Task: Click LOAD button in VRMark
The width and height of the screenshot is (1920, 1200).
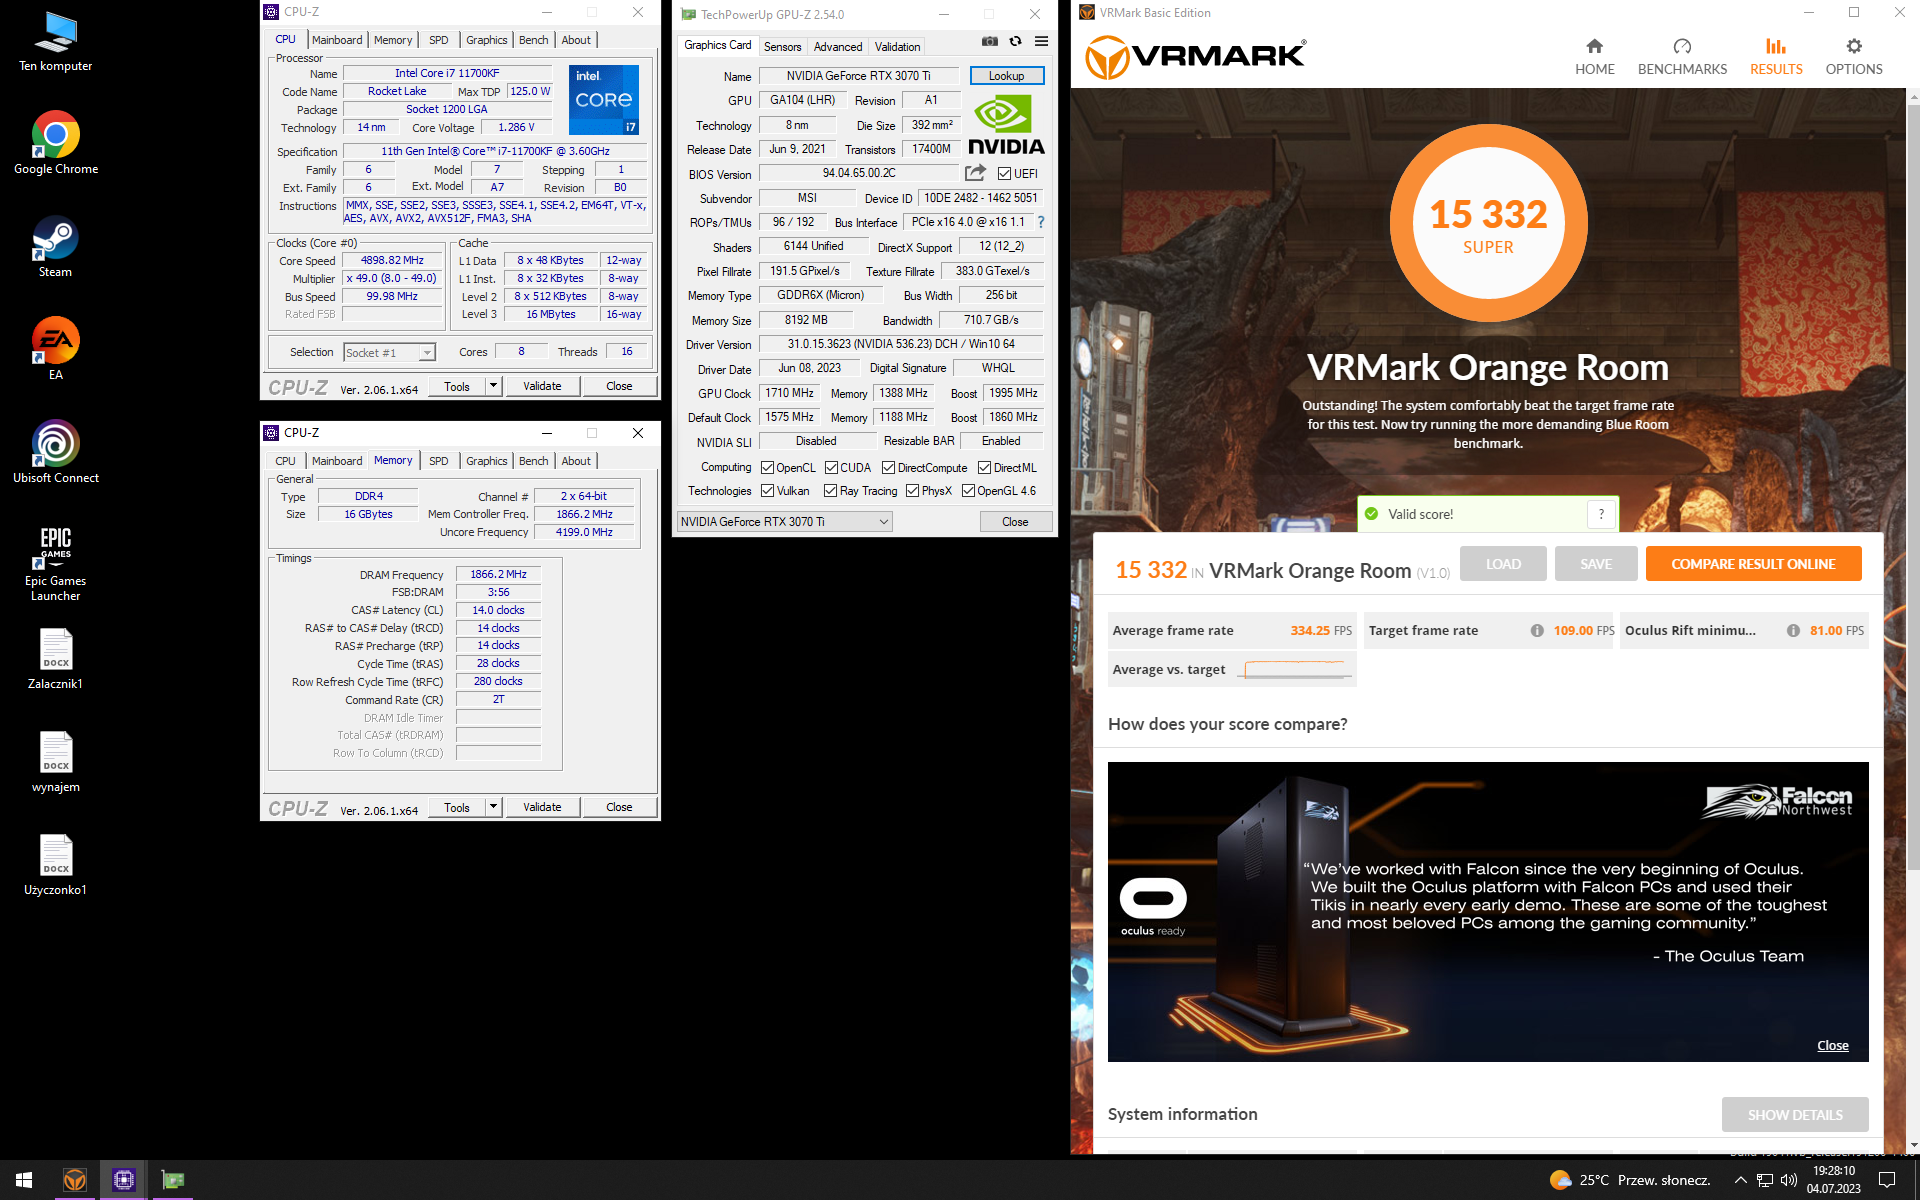Action: (1503, 564)
